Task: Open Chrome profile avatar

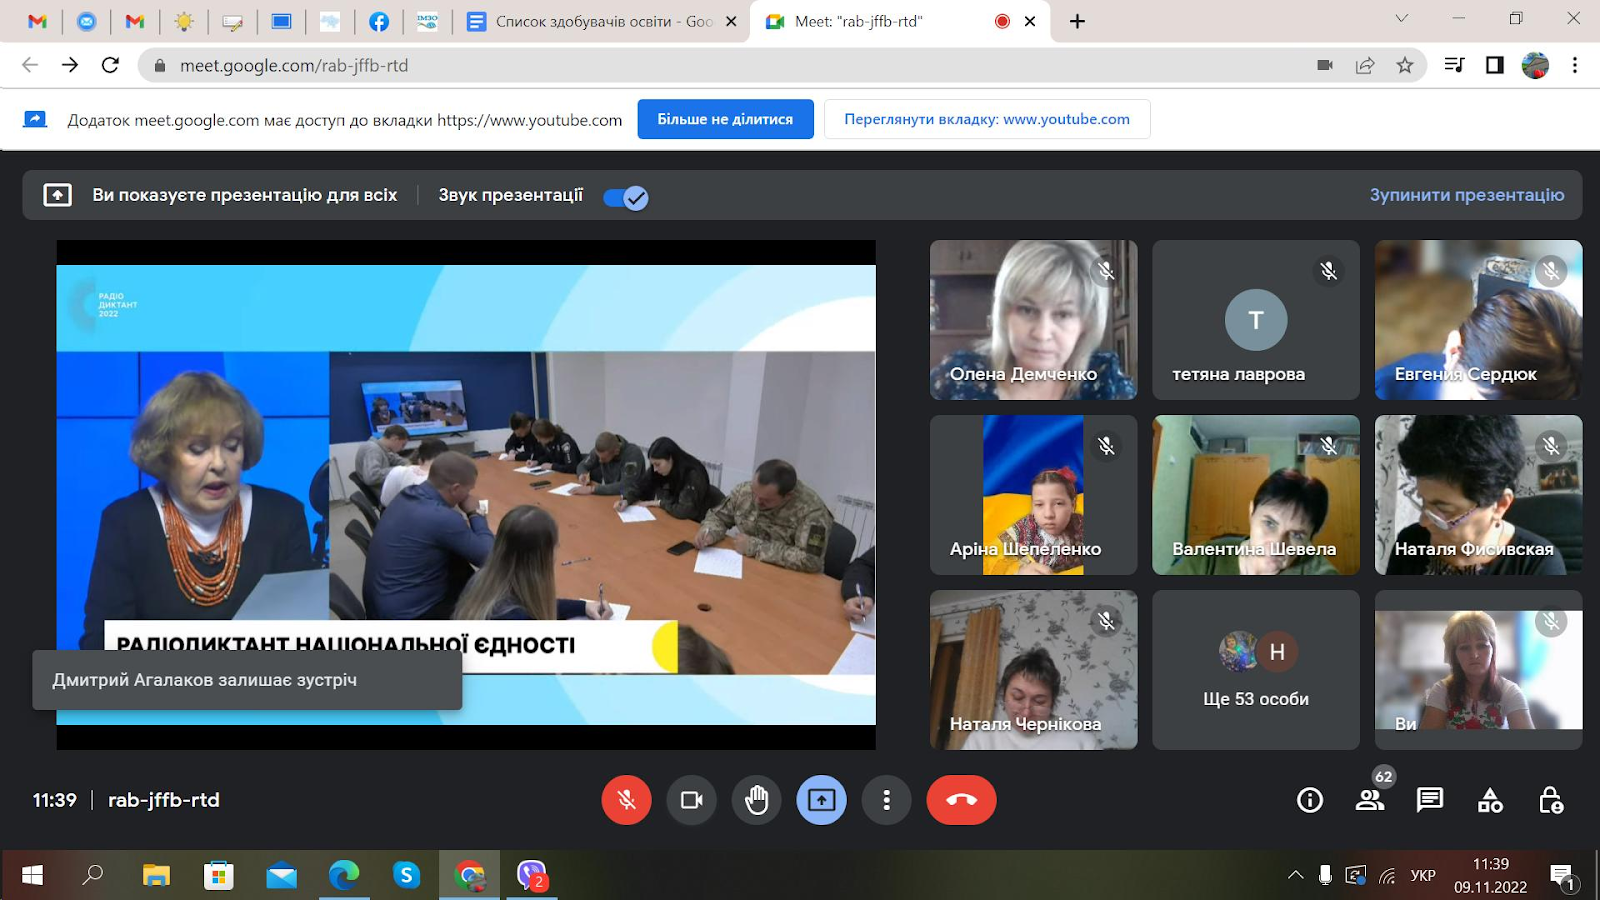Action: [x=1535, y=65]
